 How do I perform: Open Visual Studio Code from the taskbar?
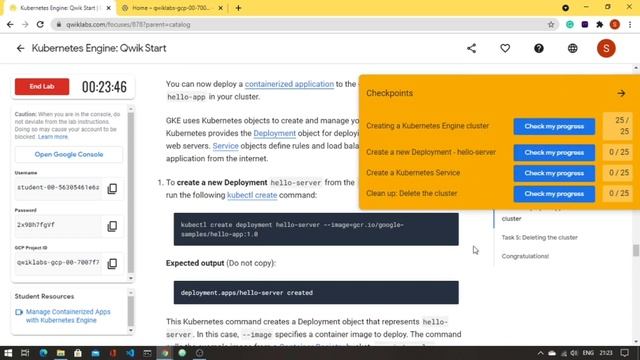point(130,353)
